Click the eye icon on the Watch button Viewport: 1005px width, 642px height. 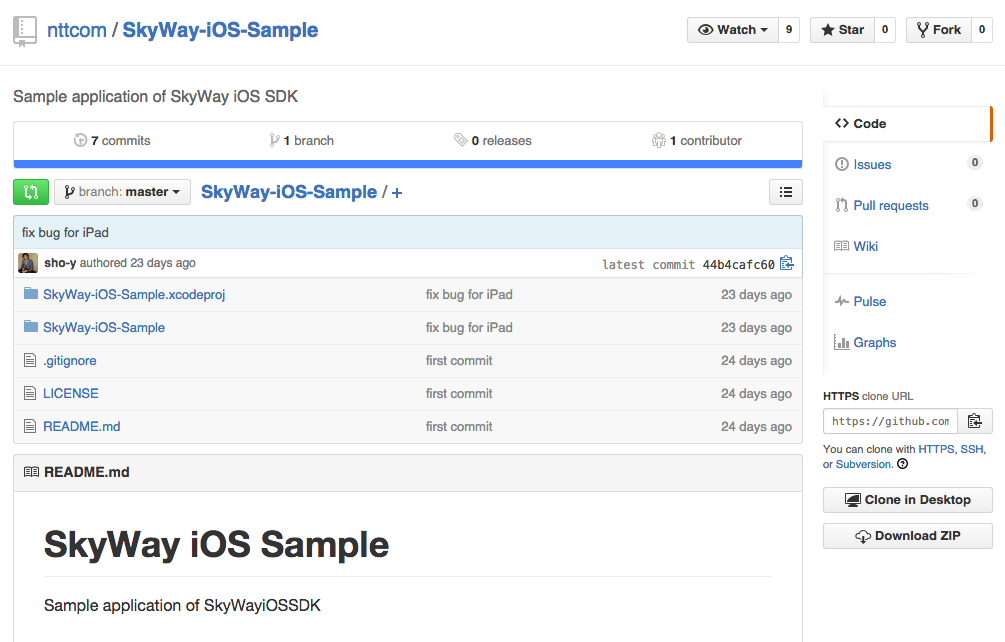tap(705, 29)
